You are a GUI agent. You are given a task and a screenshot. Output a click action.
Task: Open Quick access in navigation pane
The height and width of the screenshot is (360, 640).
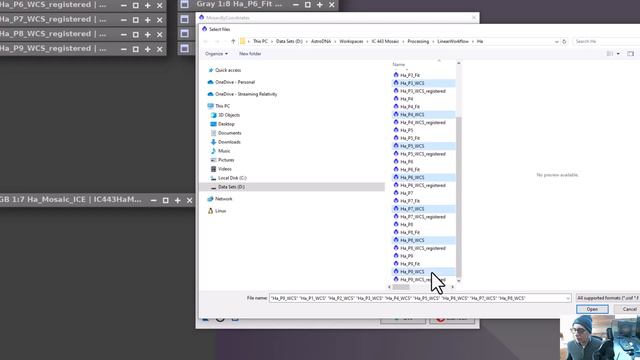click(x=228, y=70)
